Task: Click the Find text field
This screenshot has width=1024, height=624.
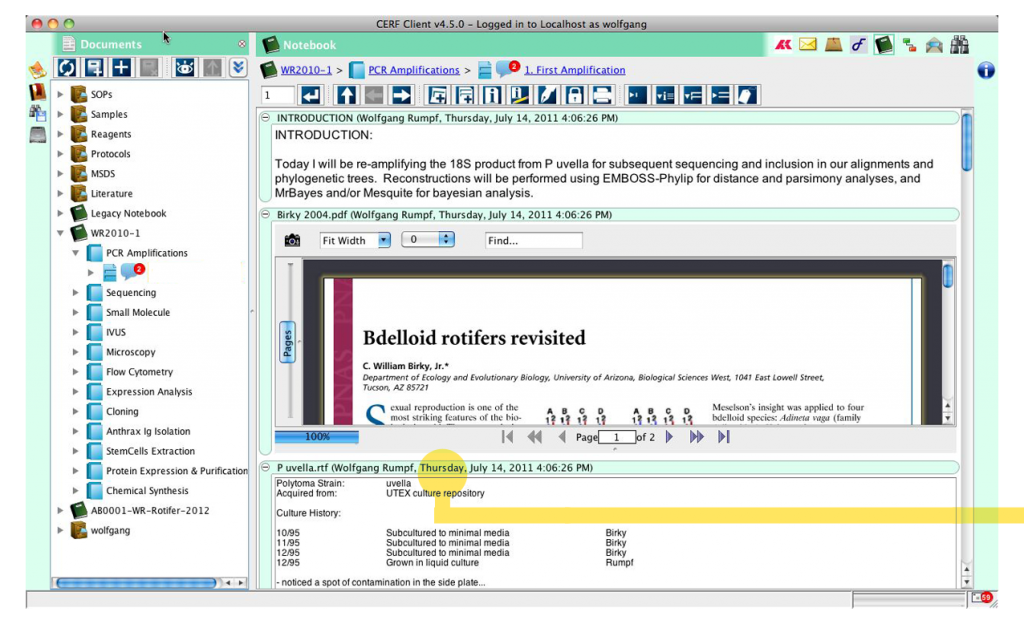Action: 533,240
